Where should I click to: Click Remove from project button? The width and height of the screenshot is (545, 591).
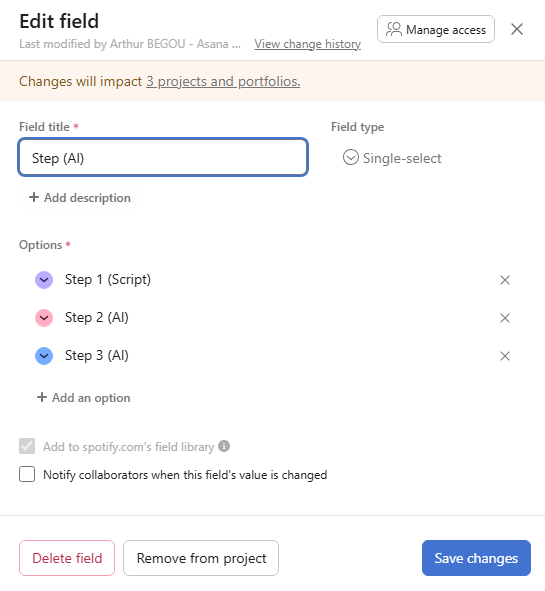pyautogui.click(x=201, y=558)
